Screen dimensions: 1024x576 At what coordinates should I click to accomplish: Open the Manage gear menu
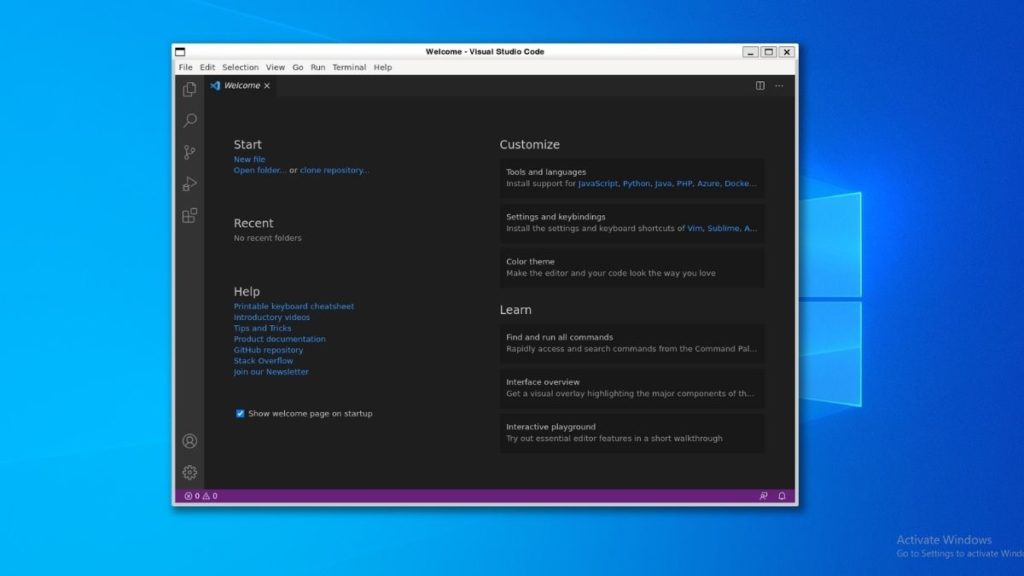189,472
